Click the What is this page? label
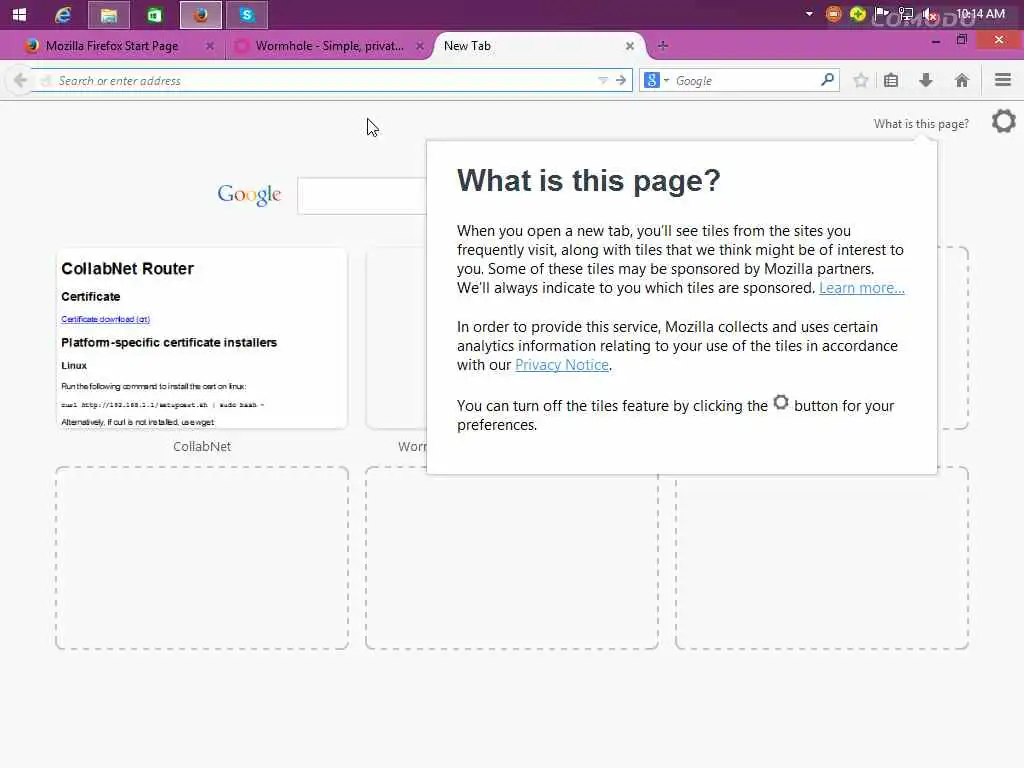 click(x=921, y=124)
